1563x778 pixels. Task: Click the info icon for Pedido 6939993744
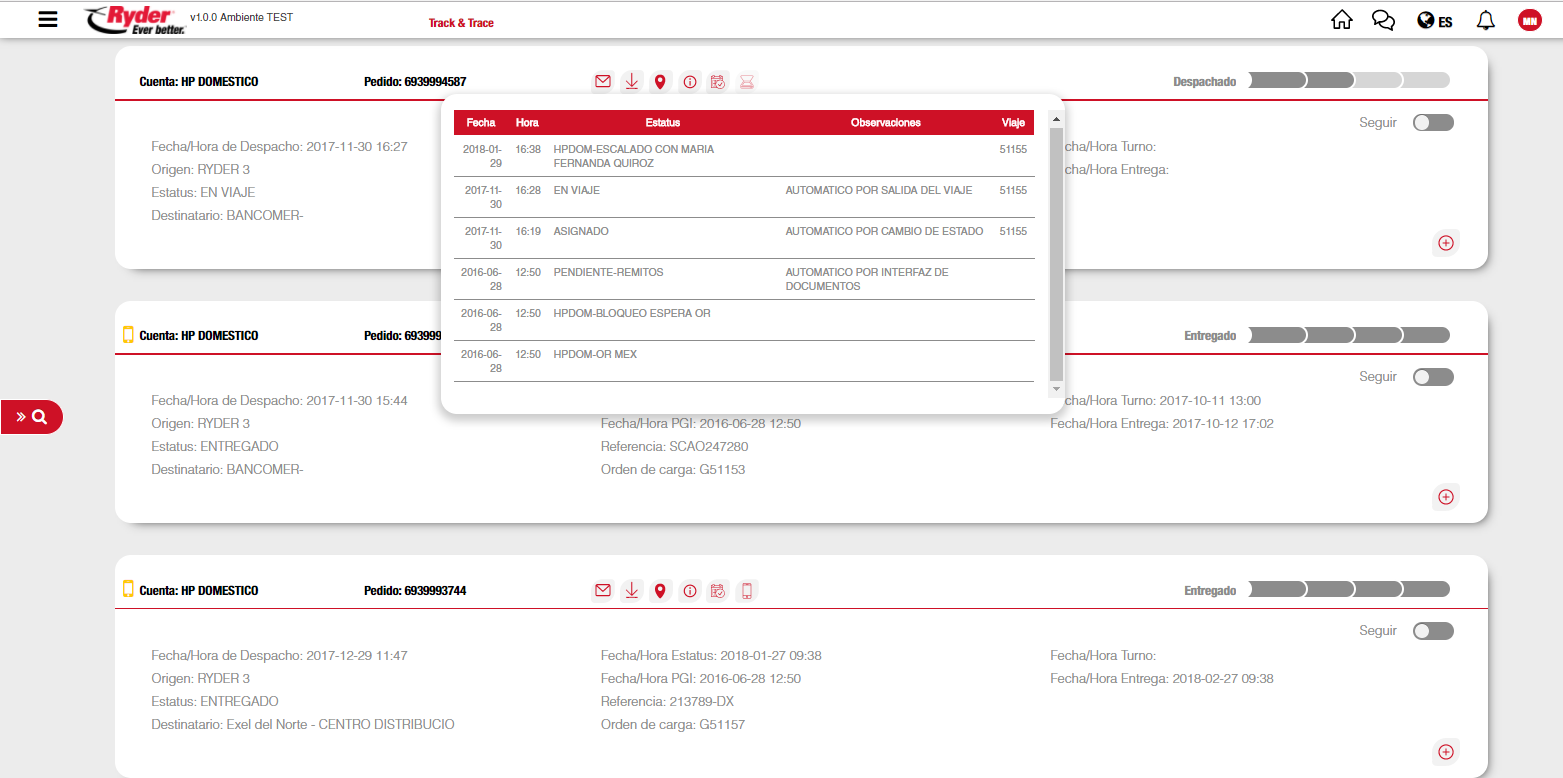(x=689, y=591)
